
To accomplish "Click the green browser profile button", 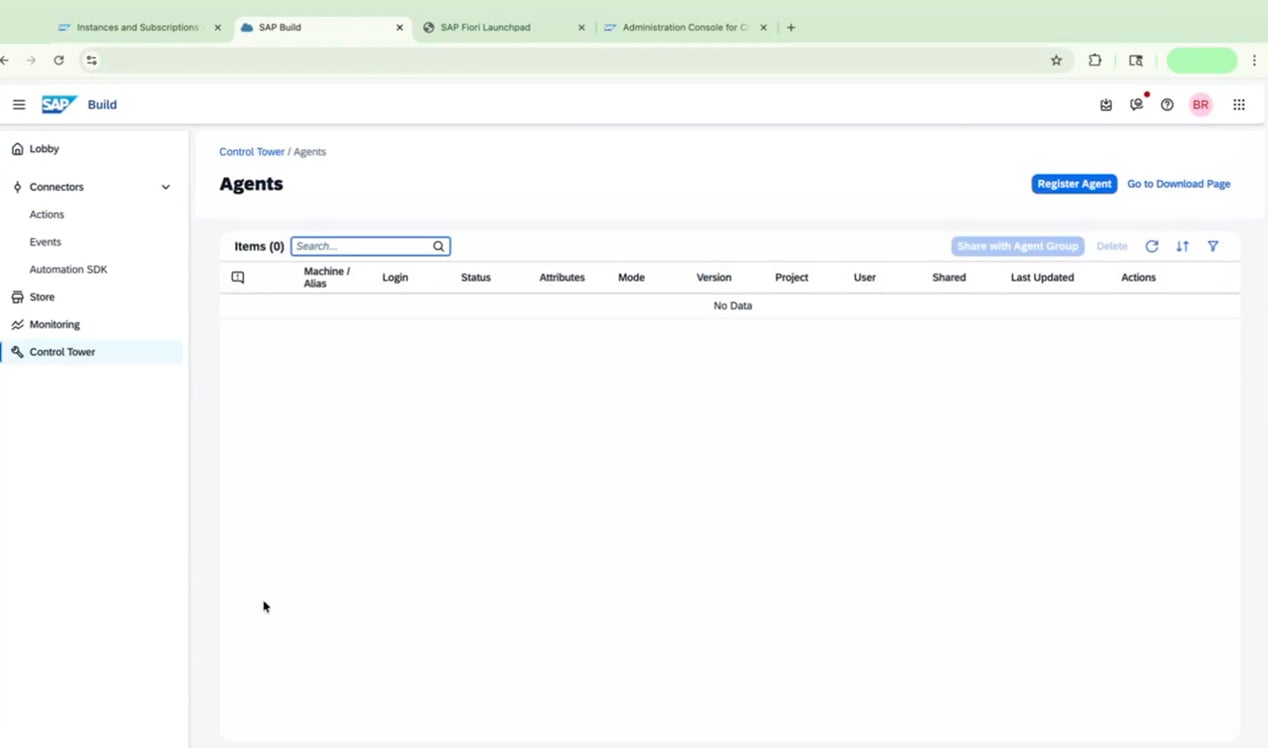I will pos(1202,61).
